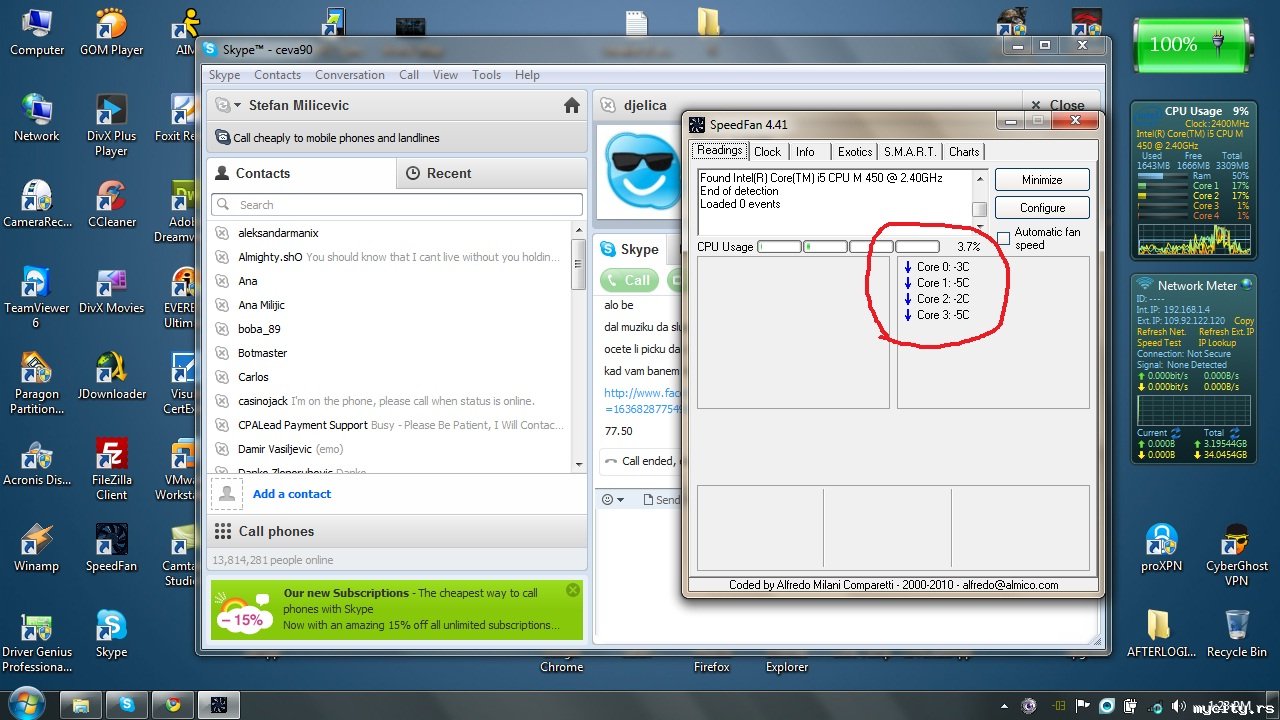1280x720 pixels.
Task: Switch to Skype via taskbar button
Action: tap(127, 704)
